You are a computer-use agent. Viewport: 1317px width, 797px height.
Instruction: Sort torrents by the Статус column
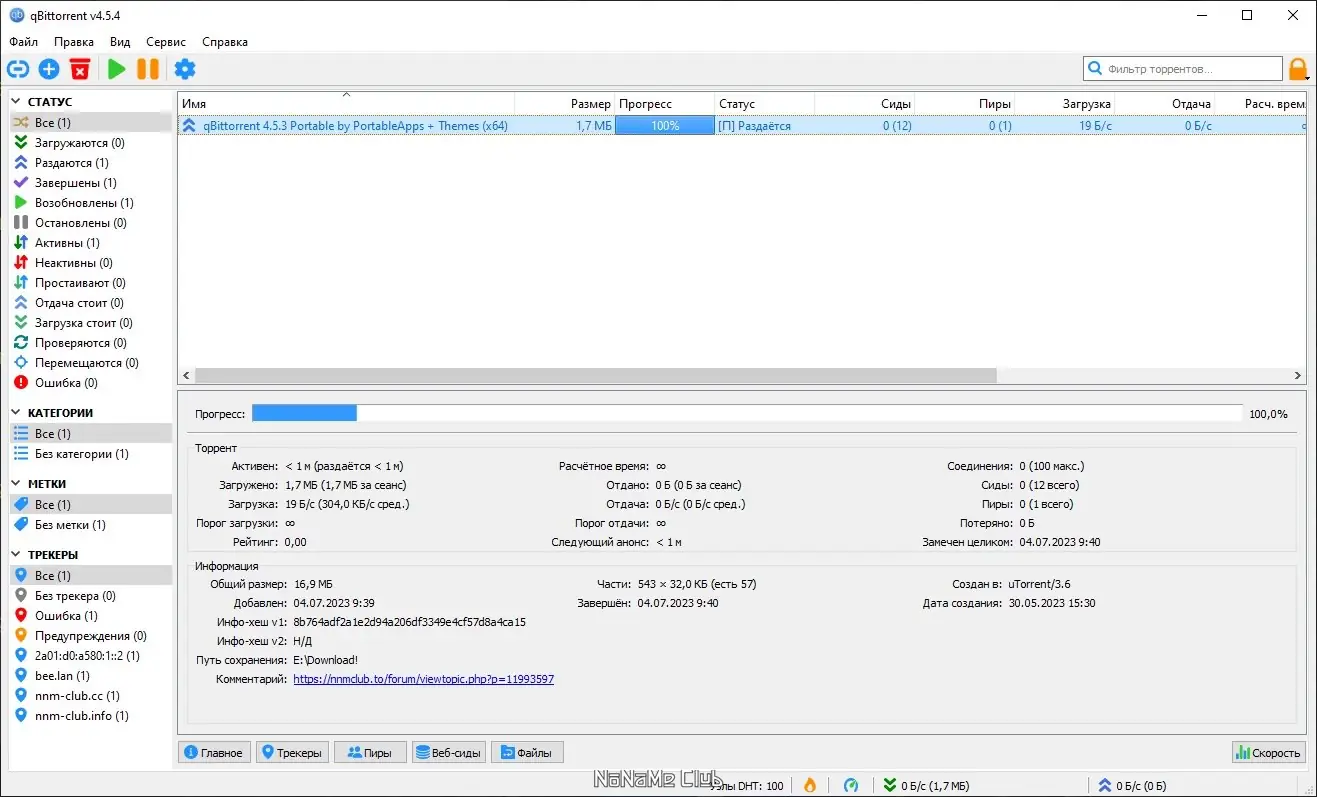coord(765,104)
